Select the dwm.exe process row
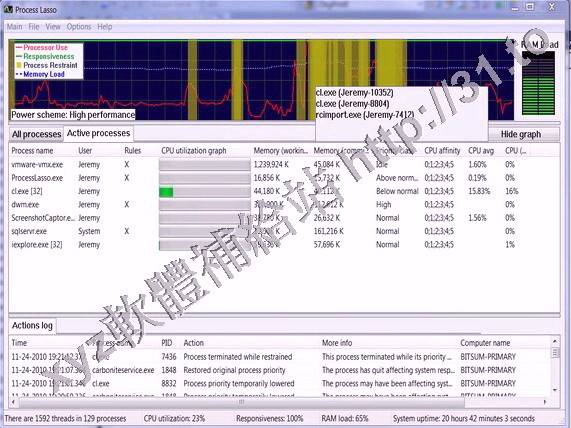 (284, 205)
